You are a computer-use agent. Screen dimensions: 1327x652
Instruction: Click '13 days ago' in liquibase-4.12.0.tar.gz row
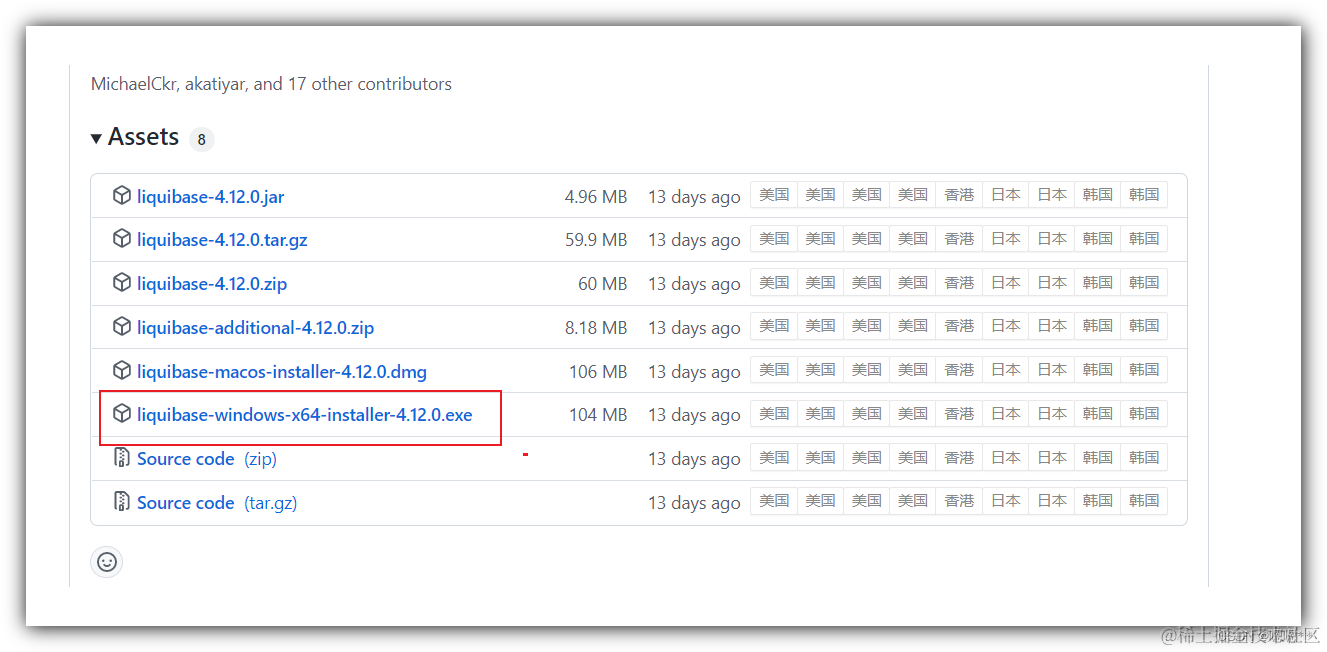pyautogui.click(x=694, y=240)
